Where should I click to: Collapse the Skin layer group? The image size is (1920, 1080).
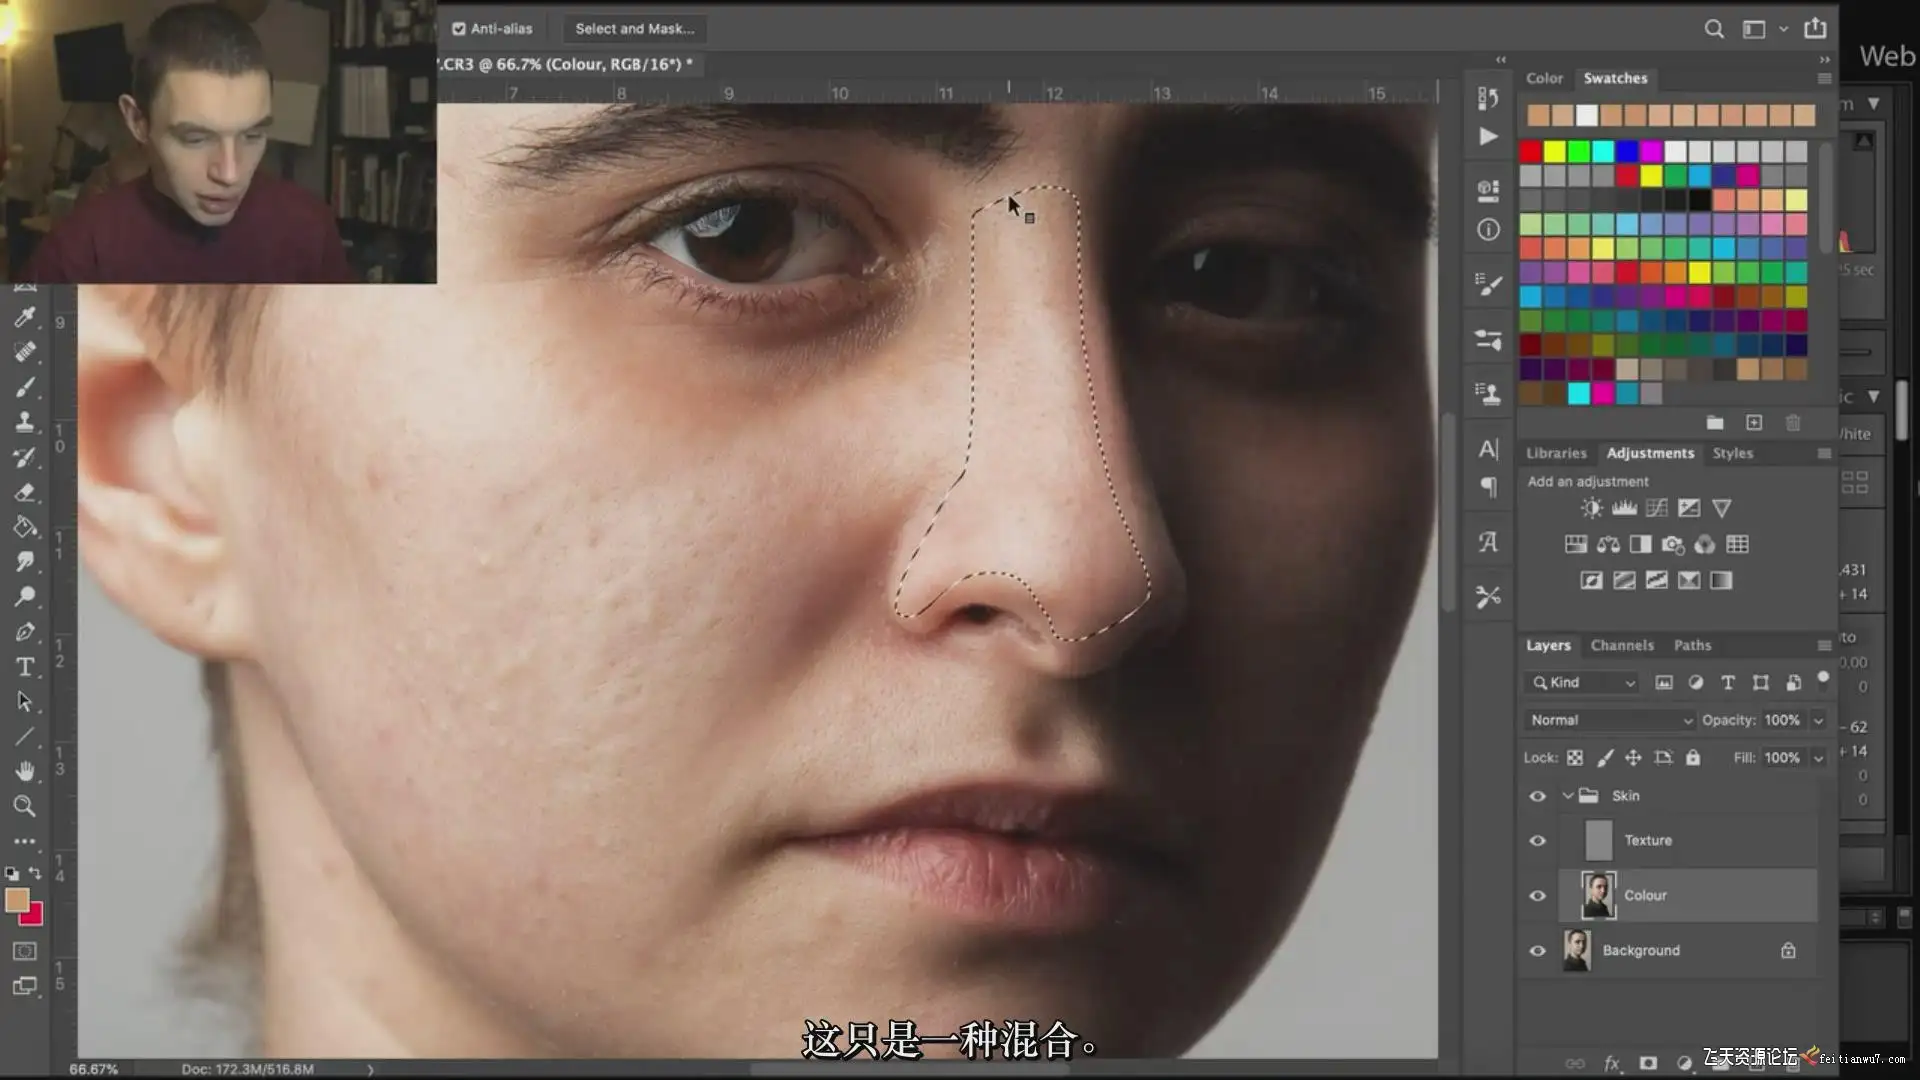[1567, 796]
